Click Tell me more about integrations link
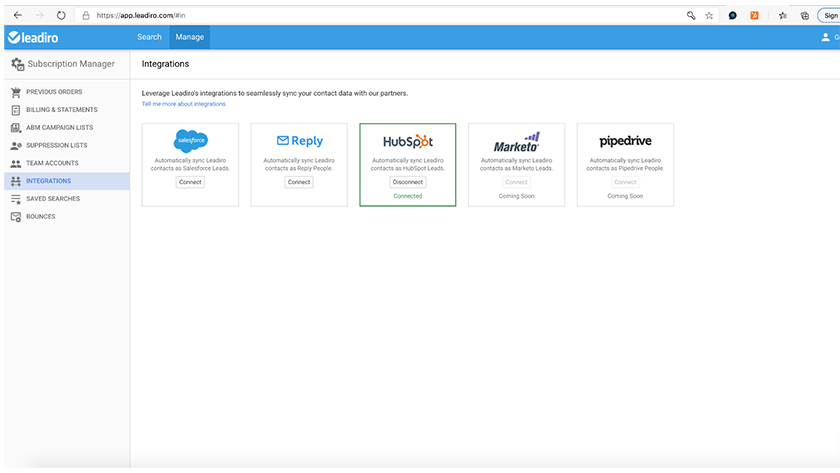The width and height of the screenshot is (840, 473). (183, 104)
